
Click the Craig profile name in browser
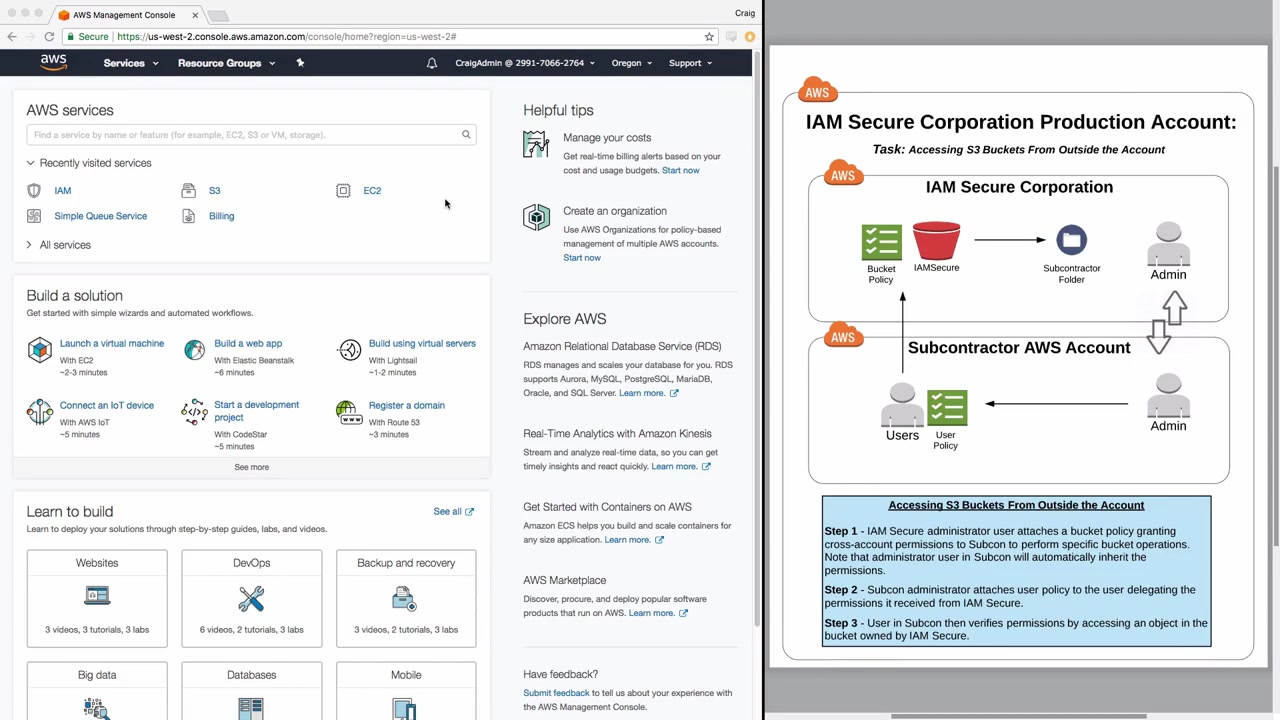[x=745, y=13]
